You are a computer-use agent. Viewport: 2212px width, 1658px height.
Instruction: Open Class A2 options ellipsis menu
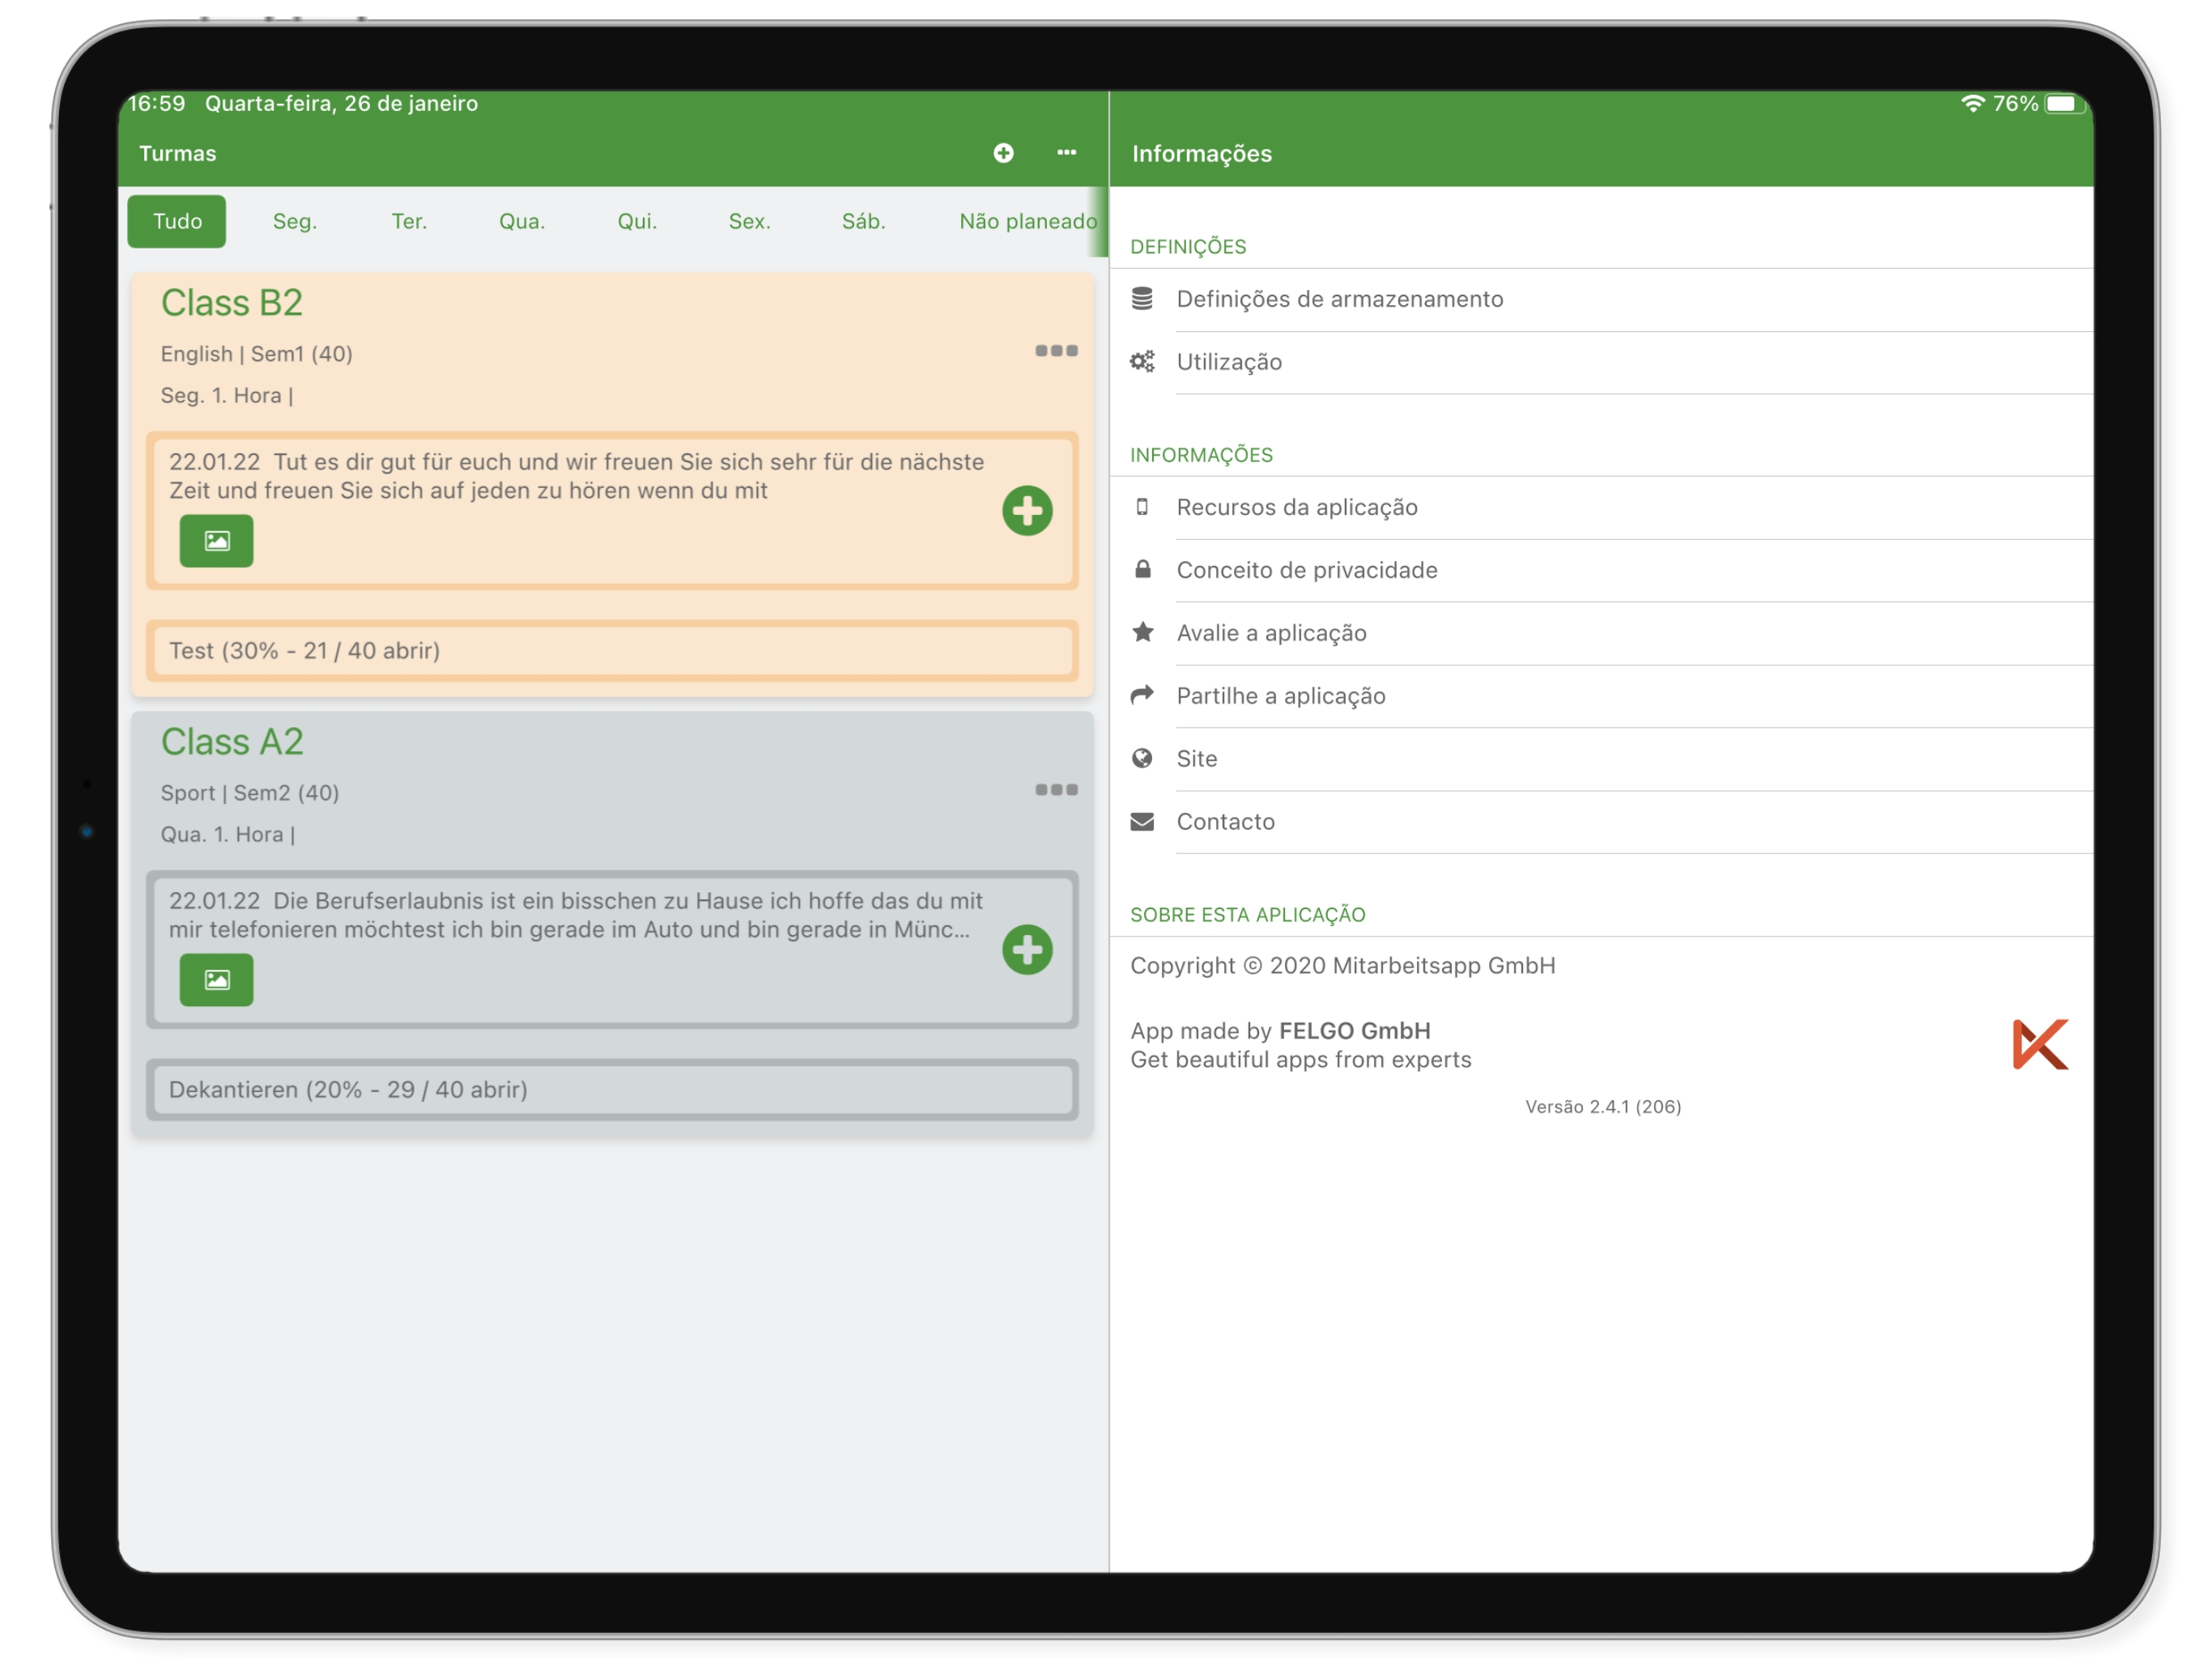point(1056,790)
